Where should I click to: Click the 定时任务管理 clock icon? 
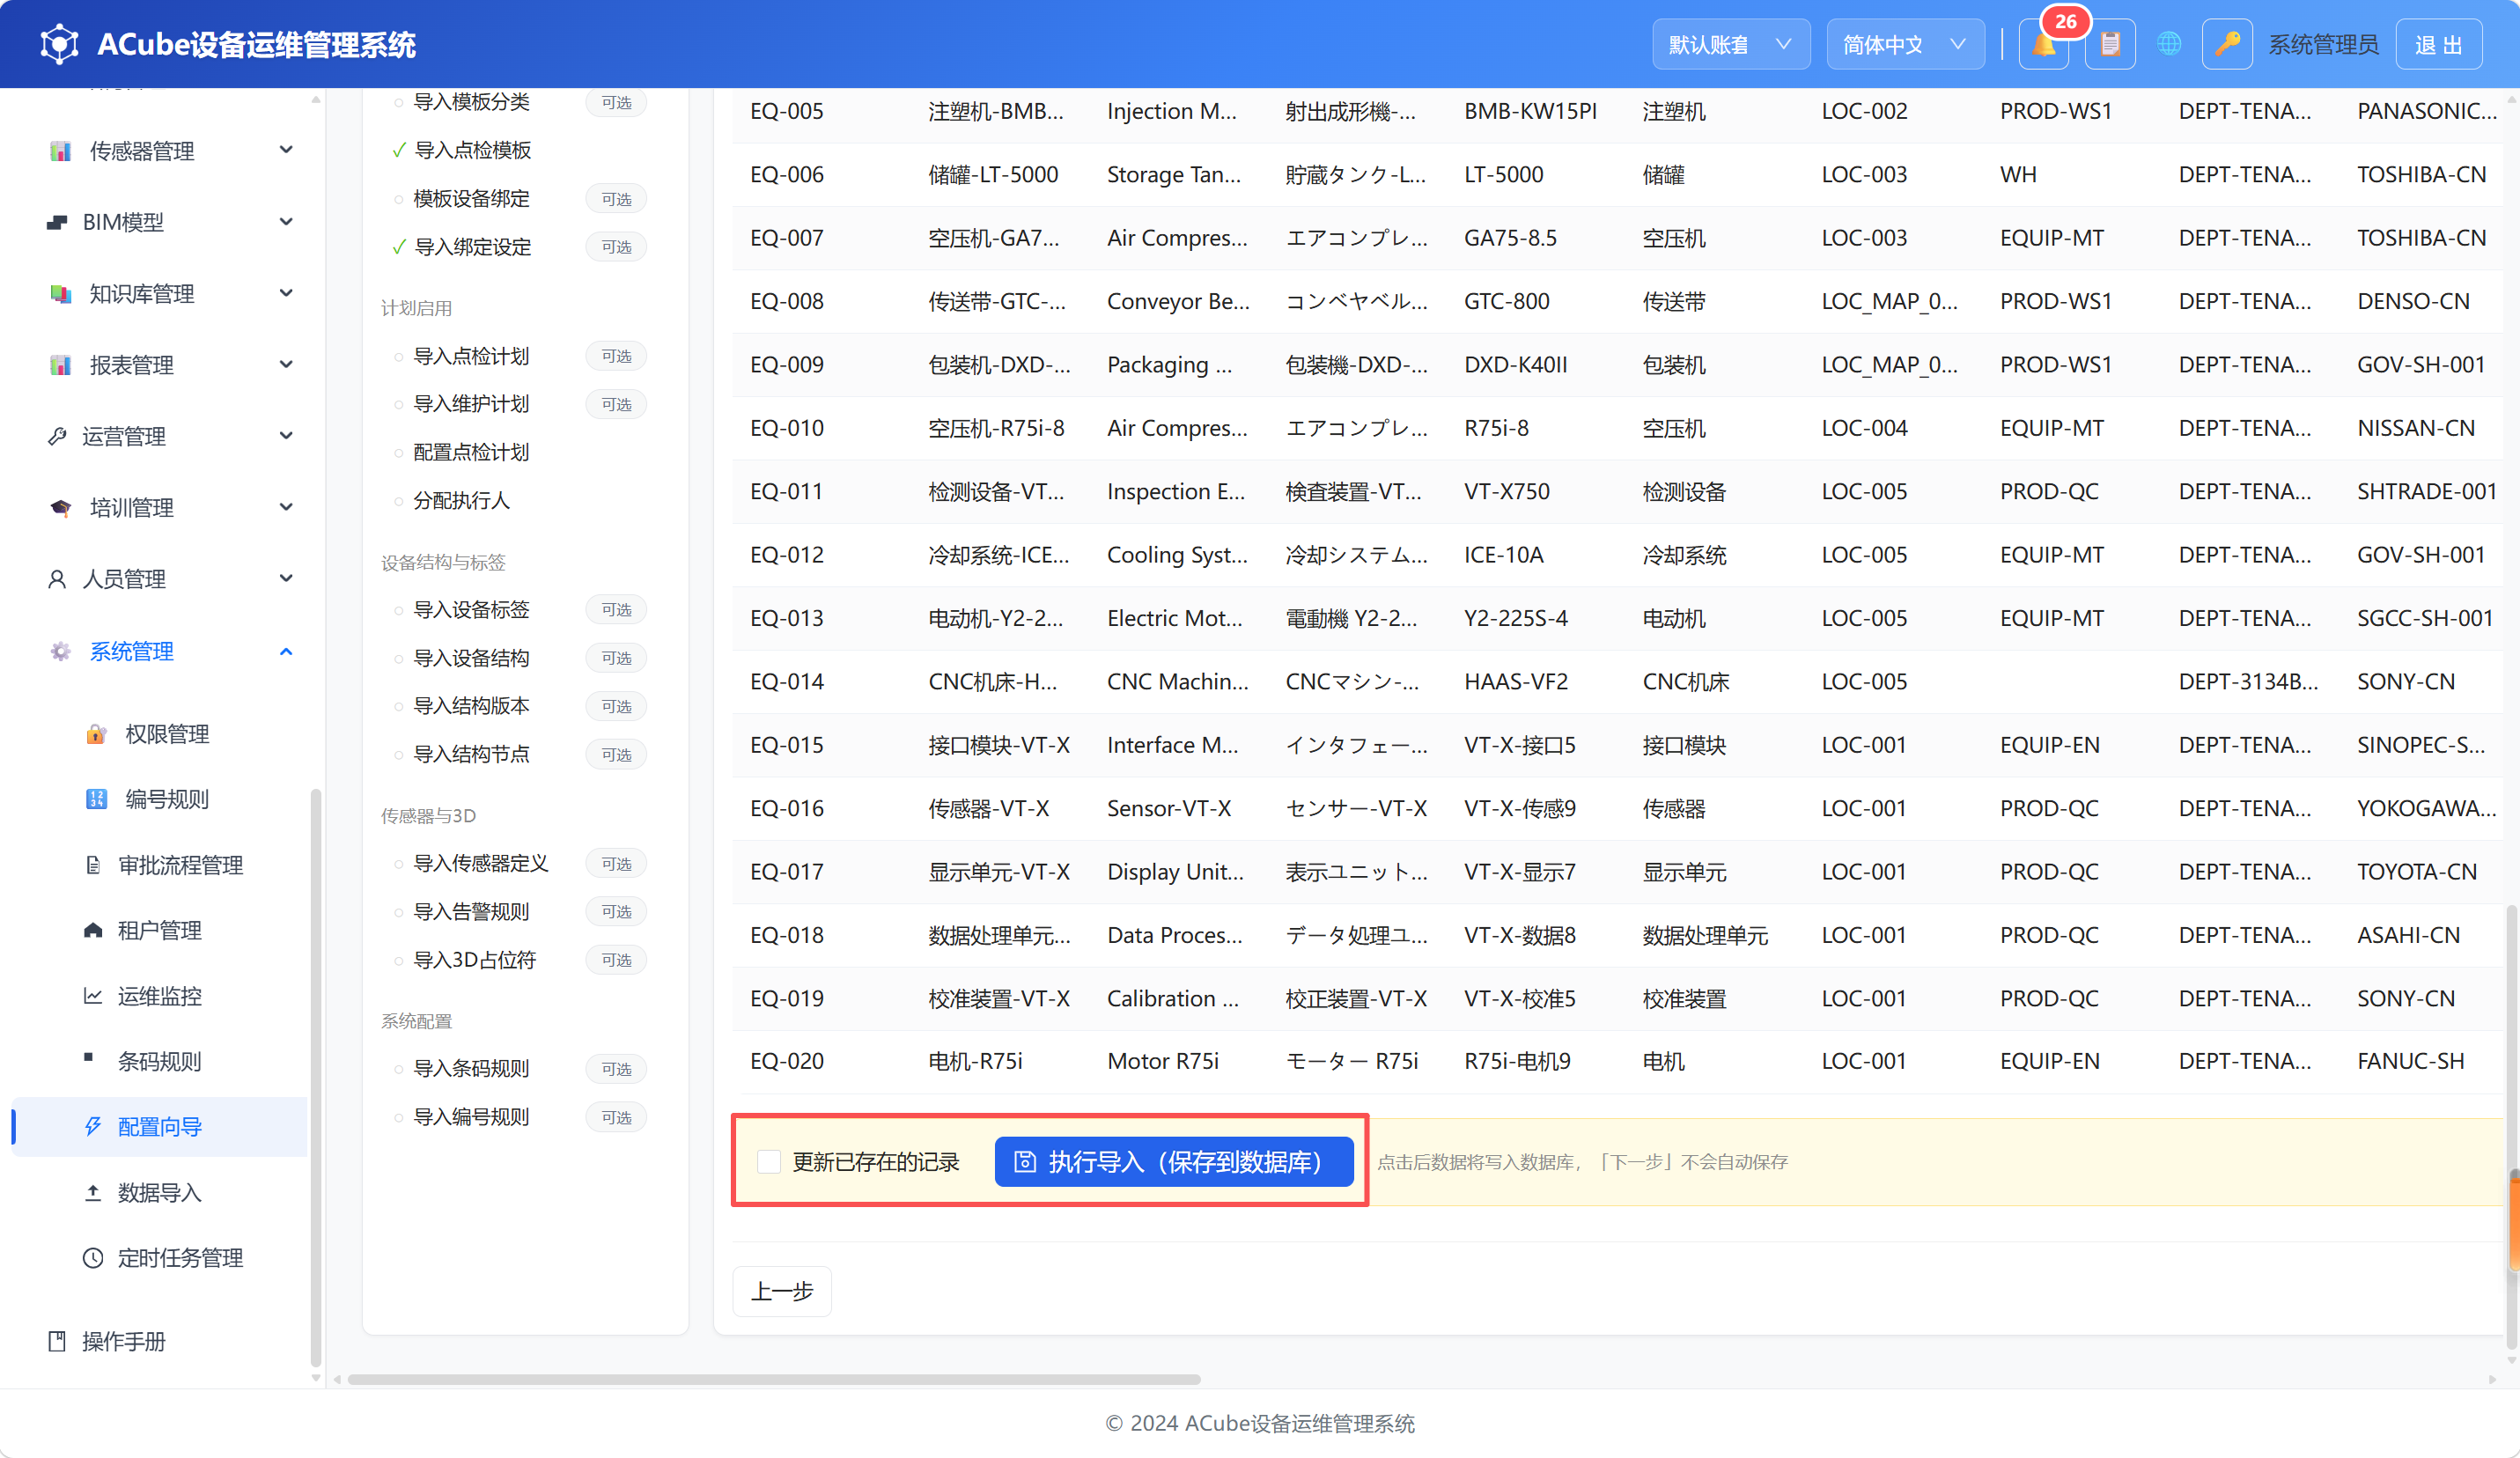click(93, 1258)
